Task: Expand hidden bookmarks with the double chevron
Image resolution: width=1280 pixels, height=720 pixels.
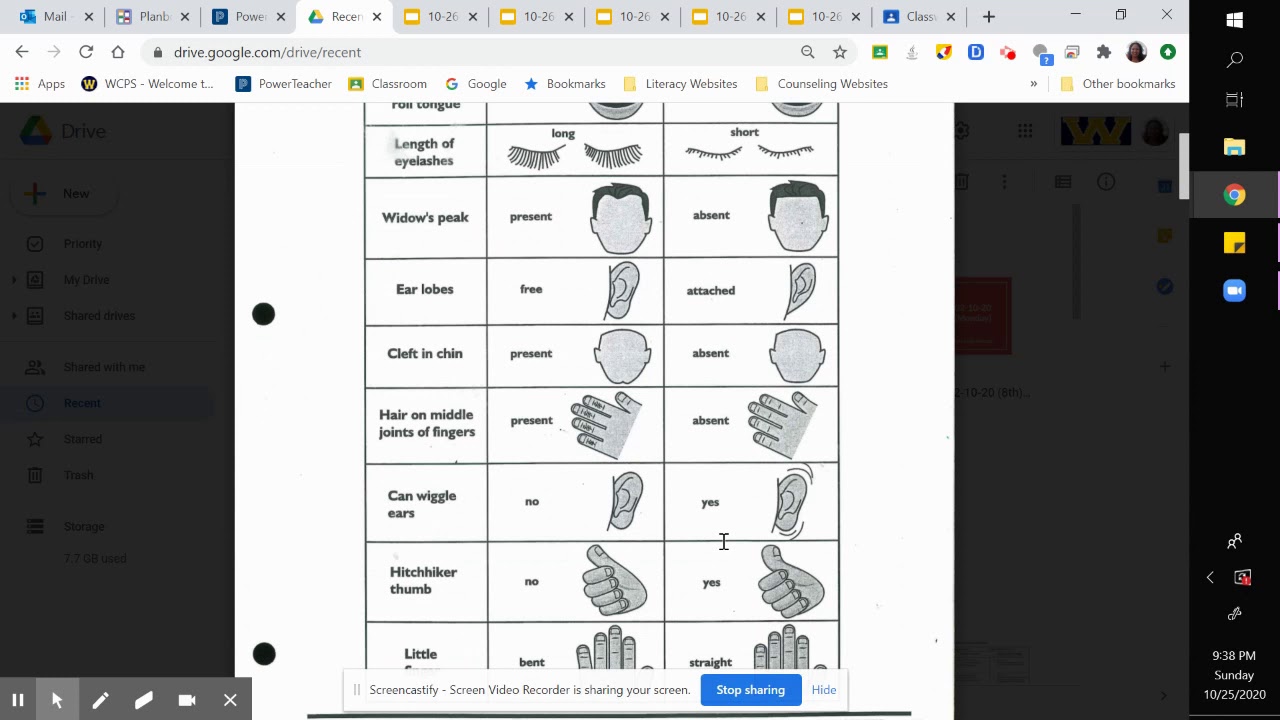Action: click(1033, 84)
